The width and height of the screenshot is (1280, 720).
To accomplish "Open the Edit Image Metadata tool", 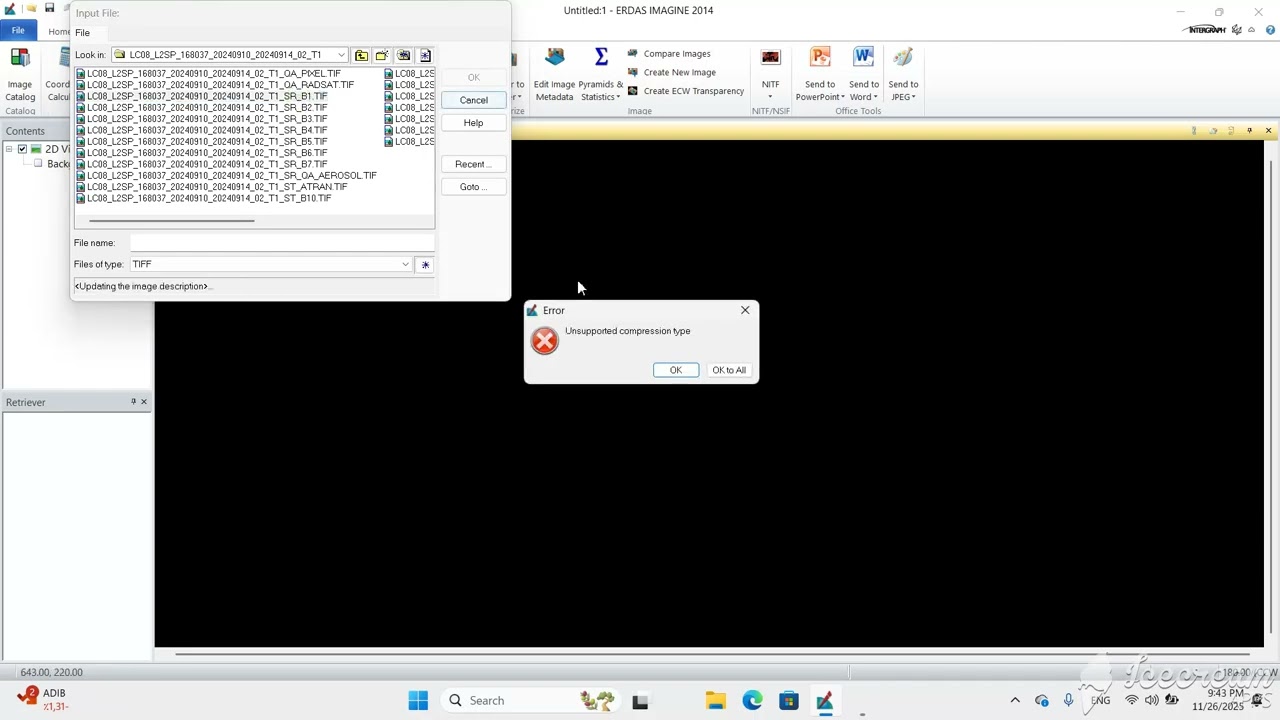I will pyautogui.click(x=554, y=74).
